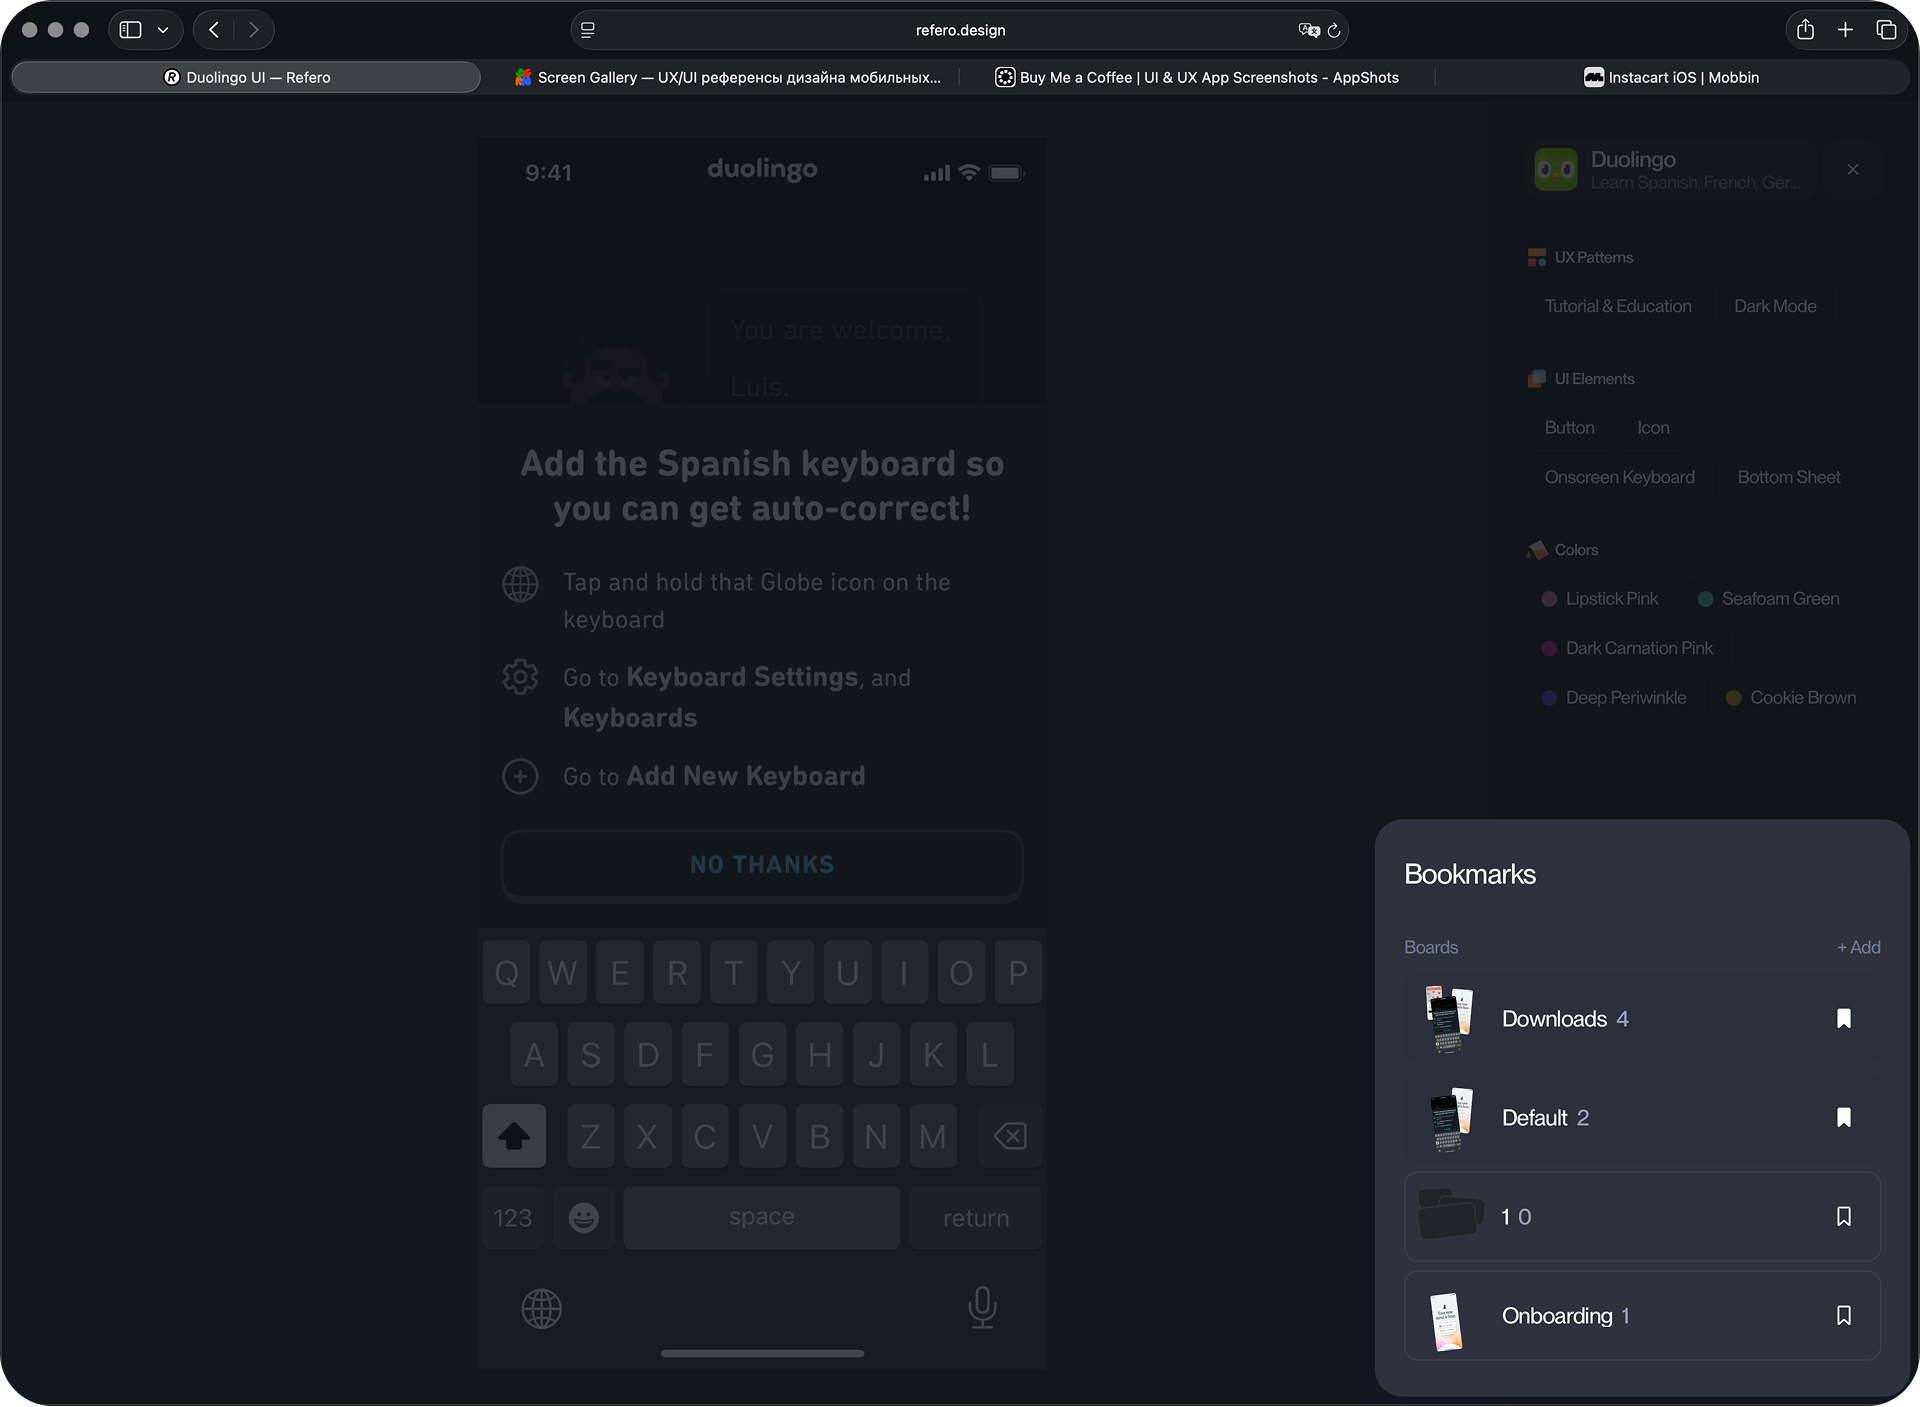
Task: Tap the microphone dictation icon
Action: coord(983,1307)
